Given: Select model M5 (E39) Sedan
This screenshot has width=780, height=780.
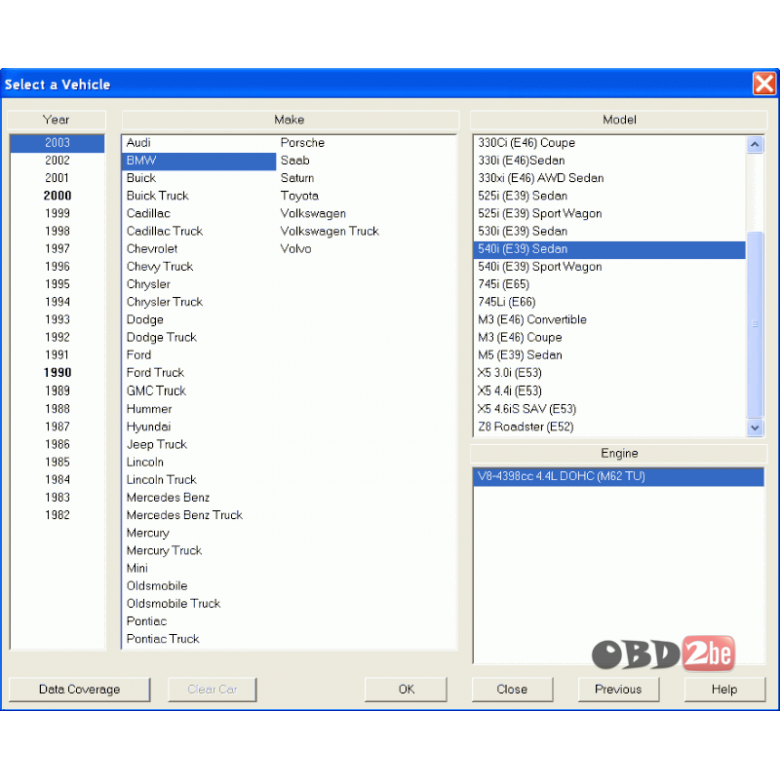Looking at the screenshot, I should coord(609,355).
